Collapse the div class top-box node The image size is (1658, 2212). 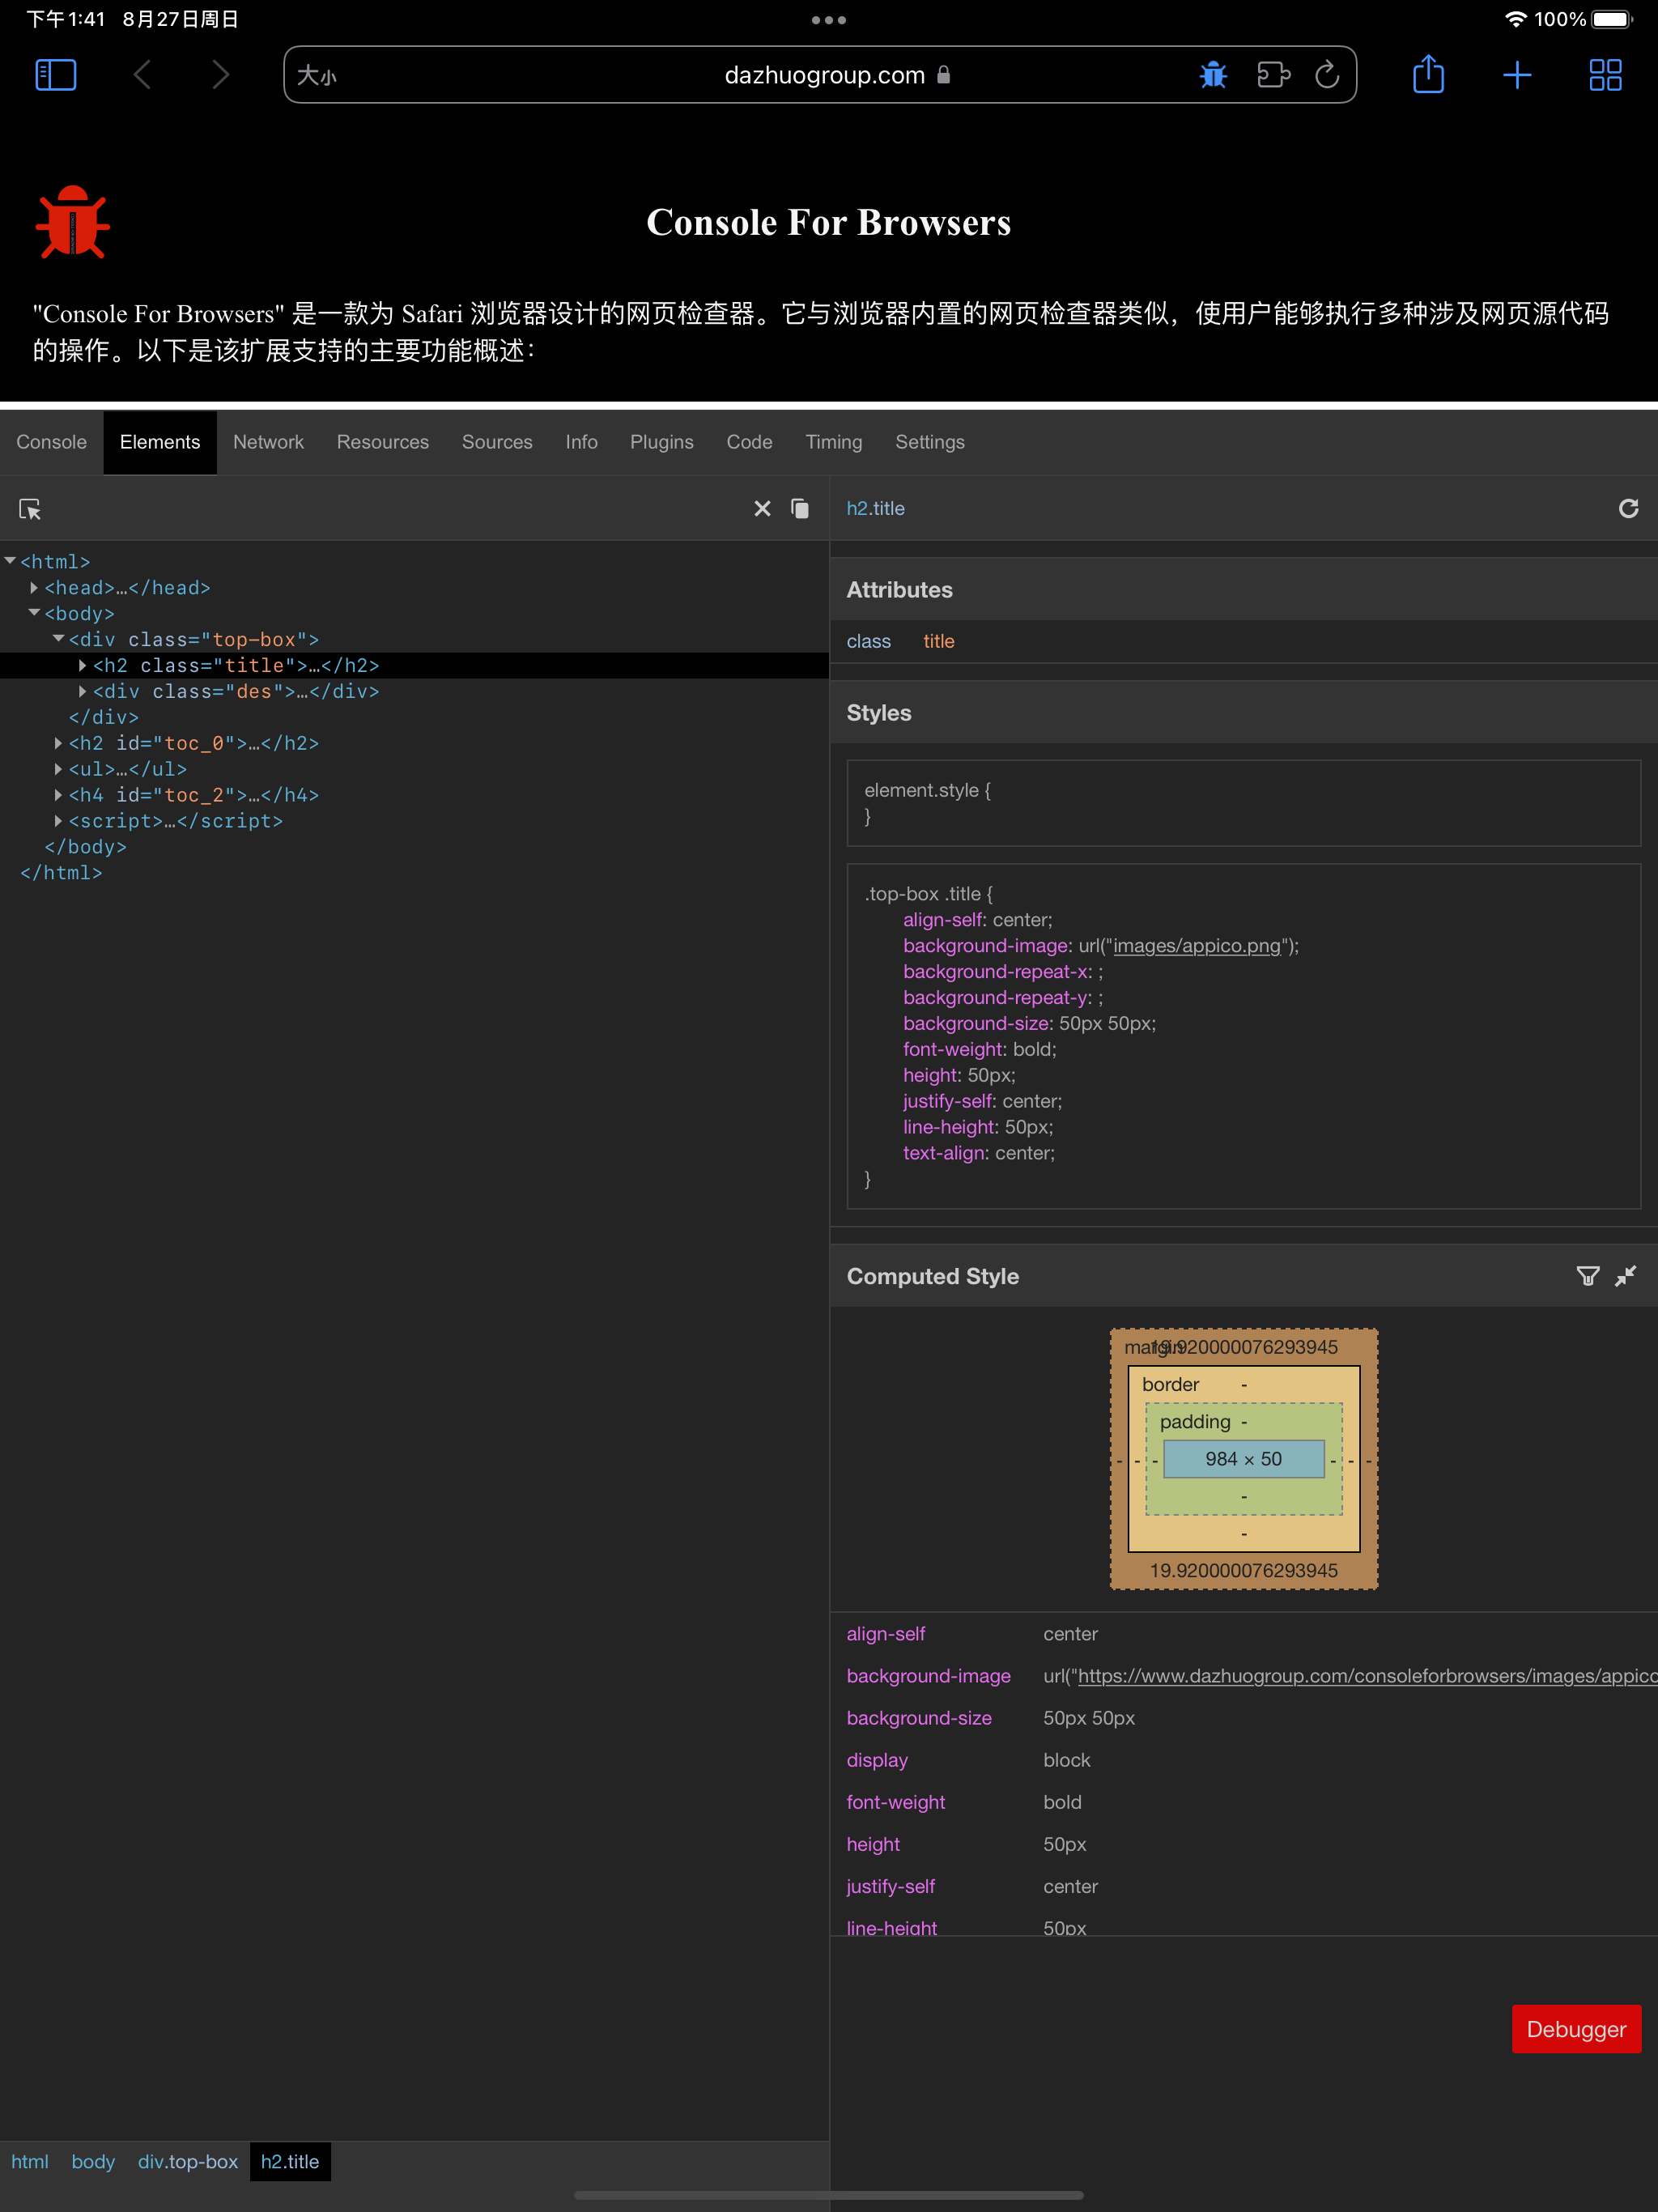58,639
